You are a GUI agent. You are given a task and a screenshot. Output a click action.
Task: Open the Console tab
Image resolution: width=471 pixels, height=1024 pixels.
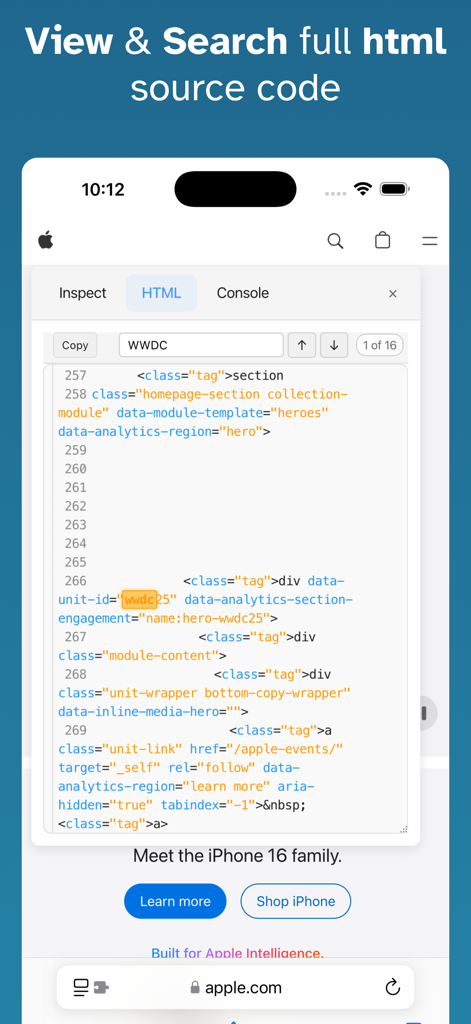[243, 293]
